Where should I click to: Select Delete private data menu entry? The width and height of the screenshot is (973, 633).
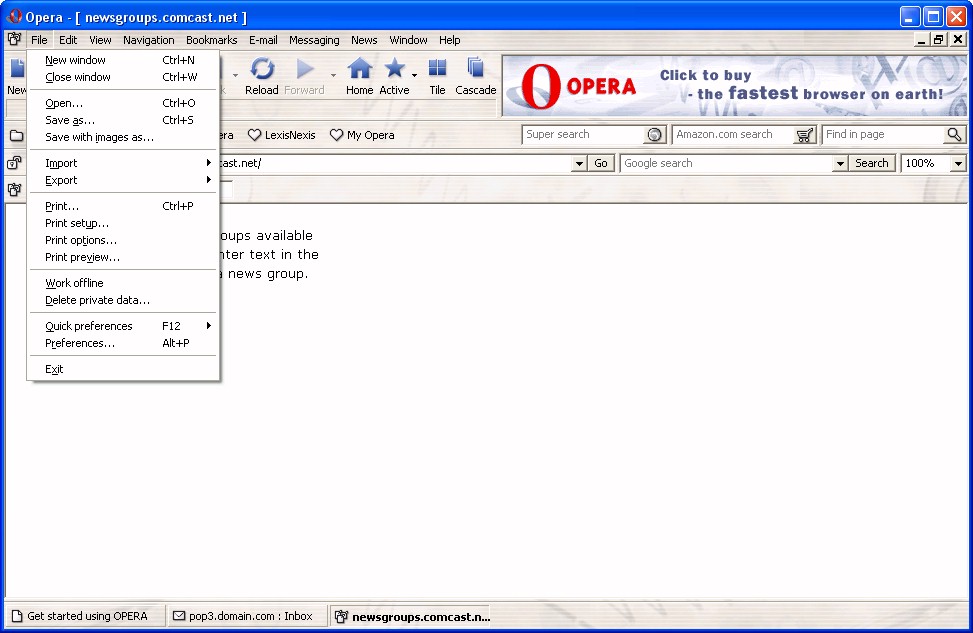tap(97, 300)
